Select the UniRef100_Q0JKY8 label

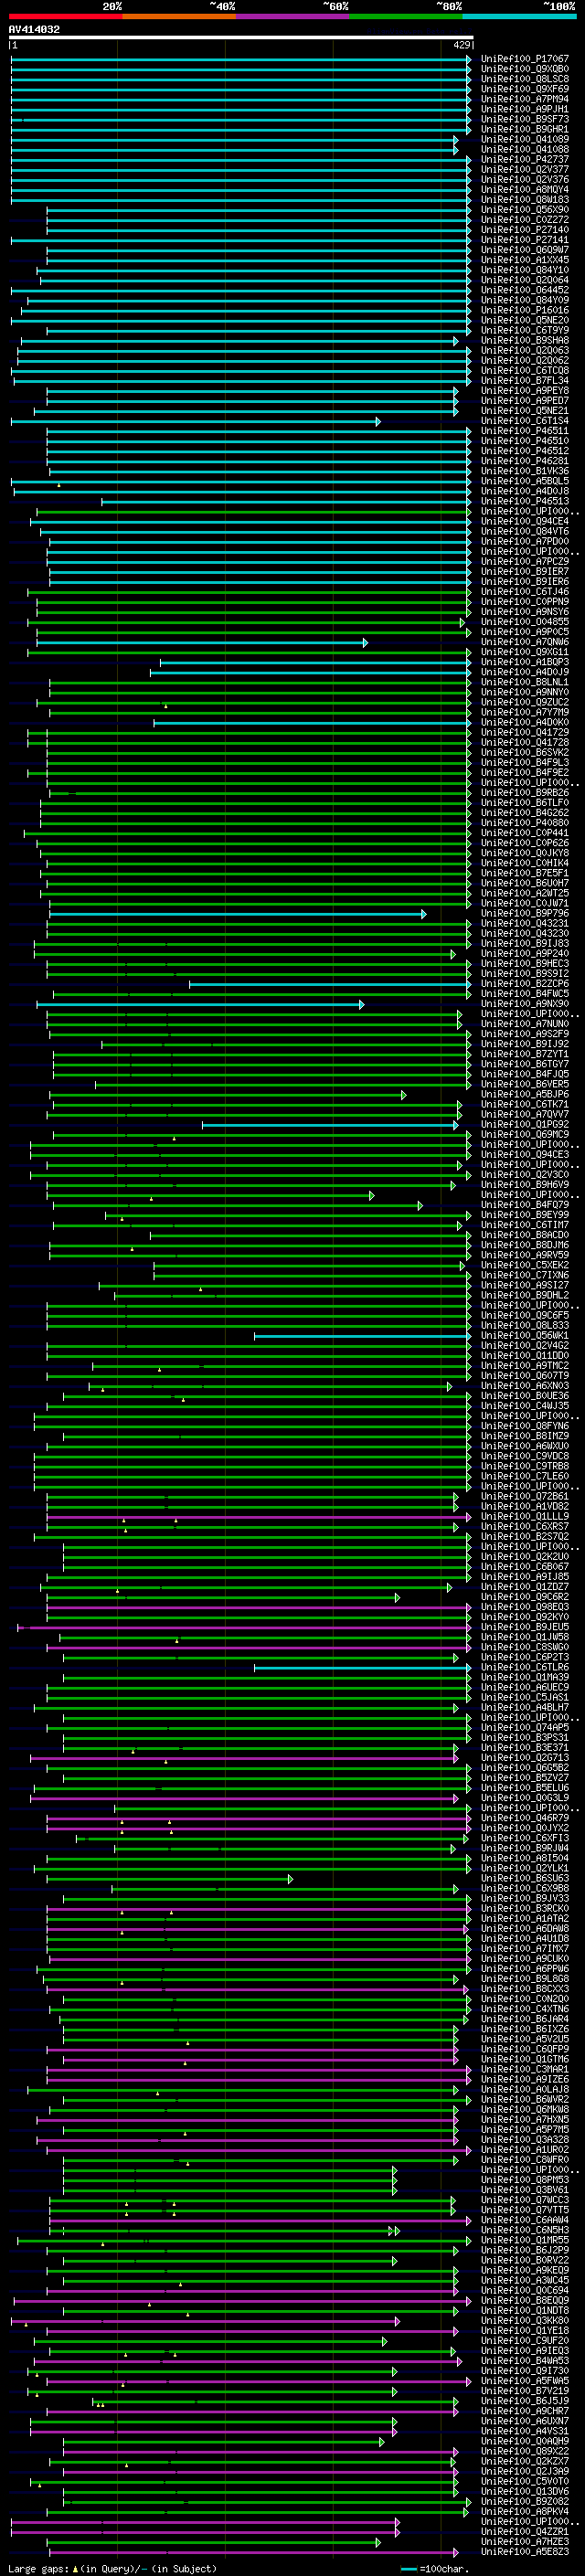[x=525, y=853]
